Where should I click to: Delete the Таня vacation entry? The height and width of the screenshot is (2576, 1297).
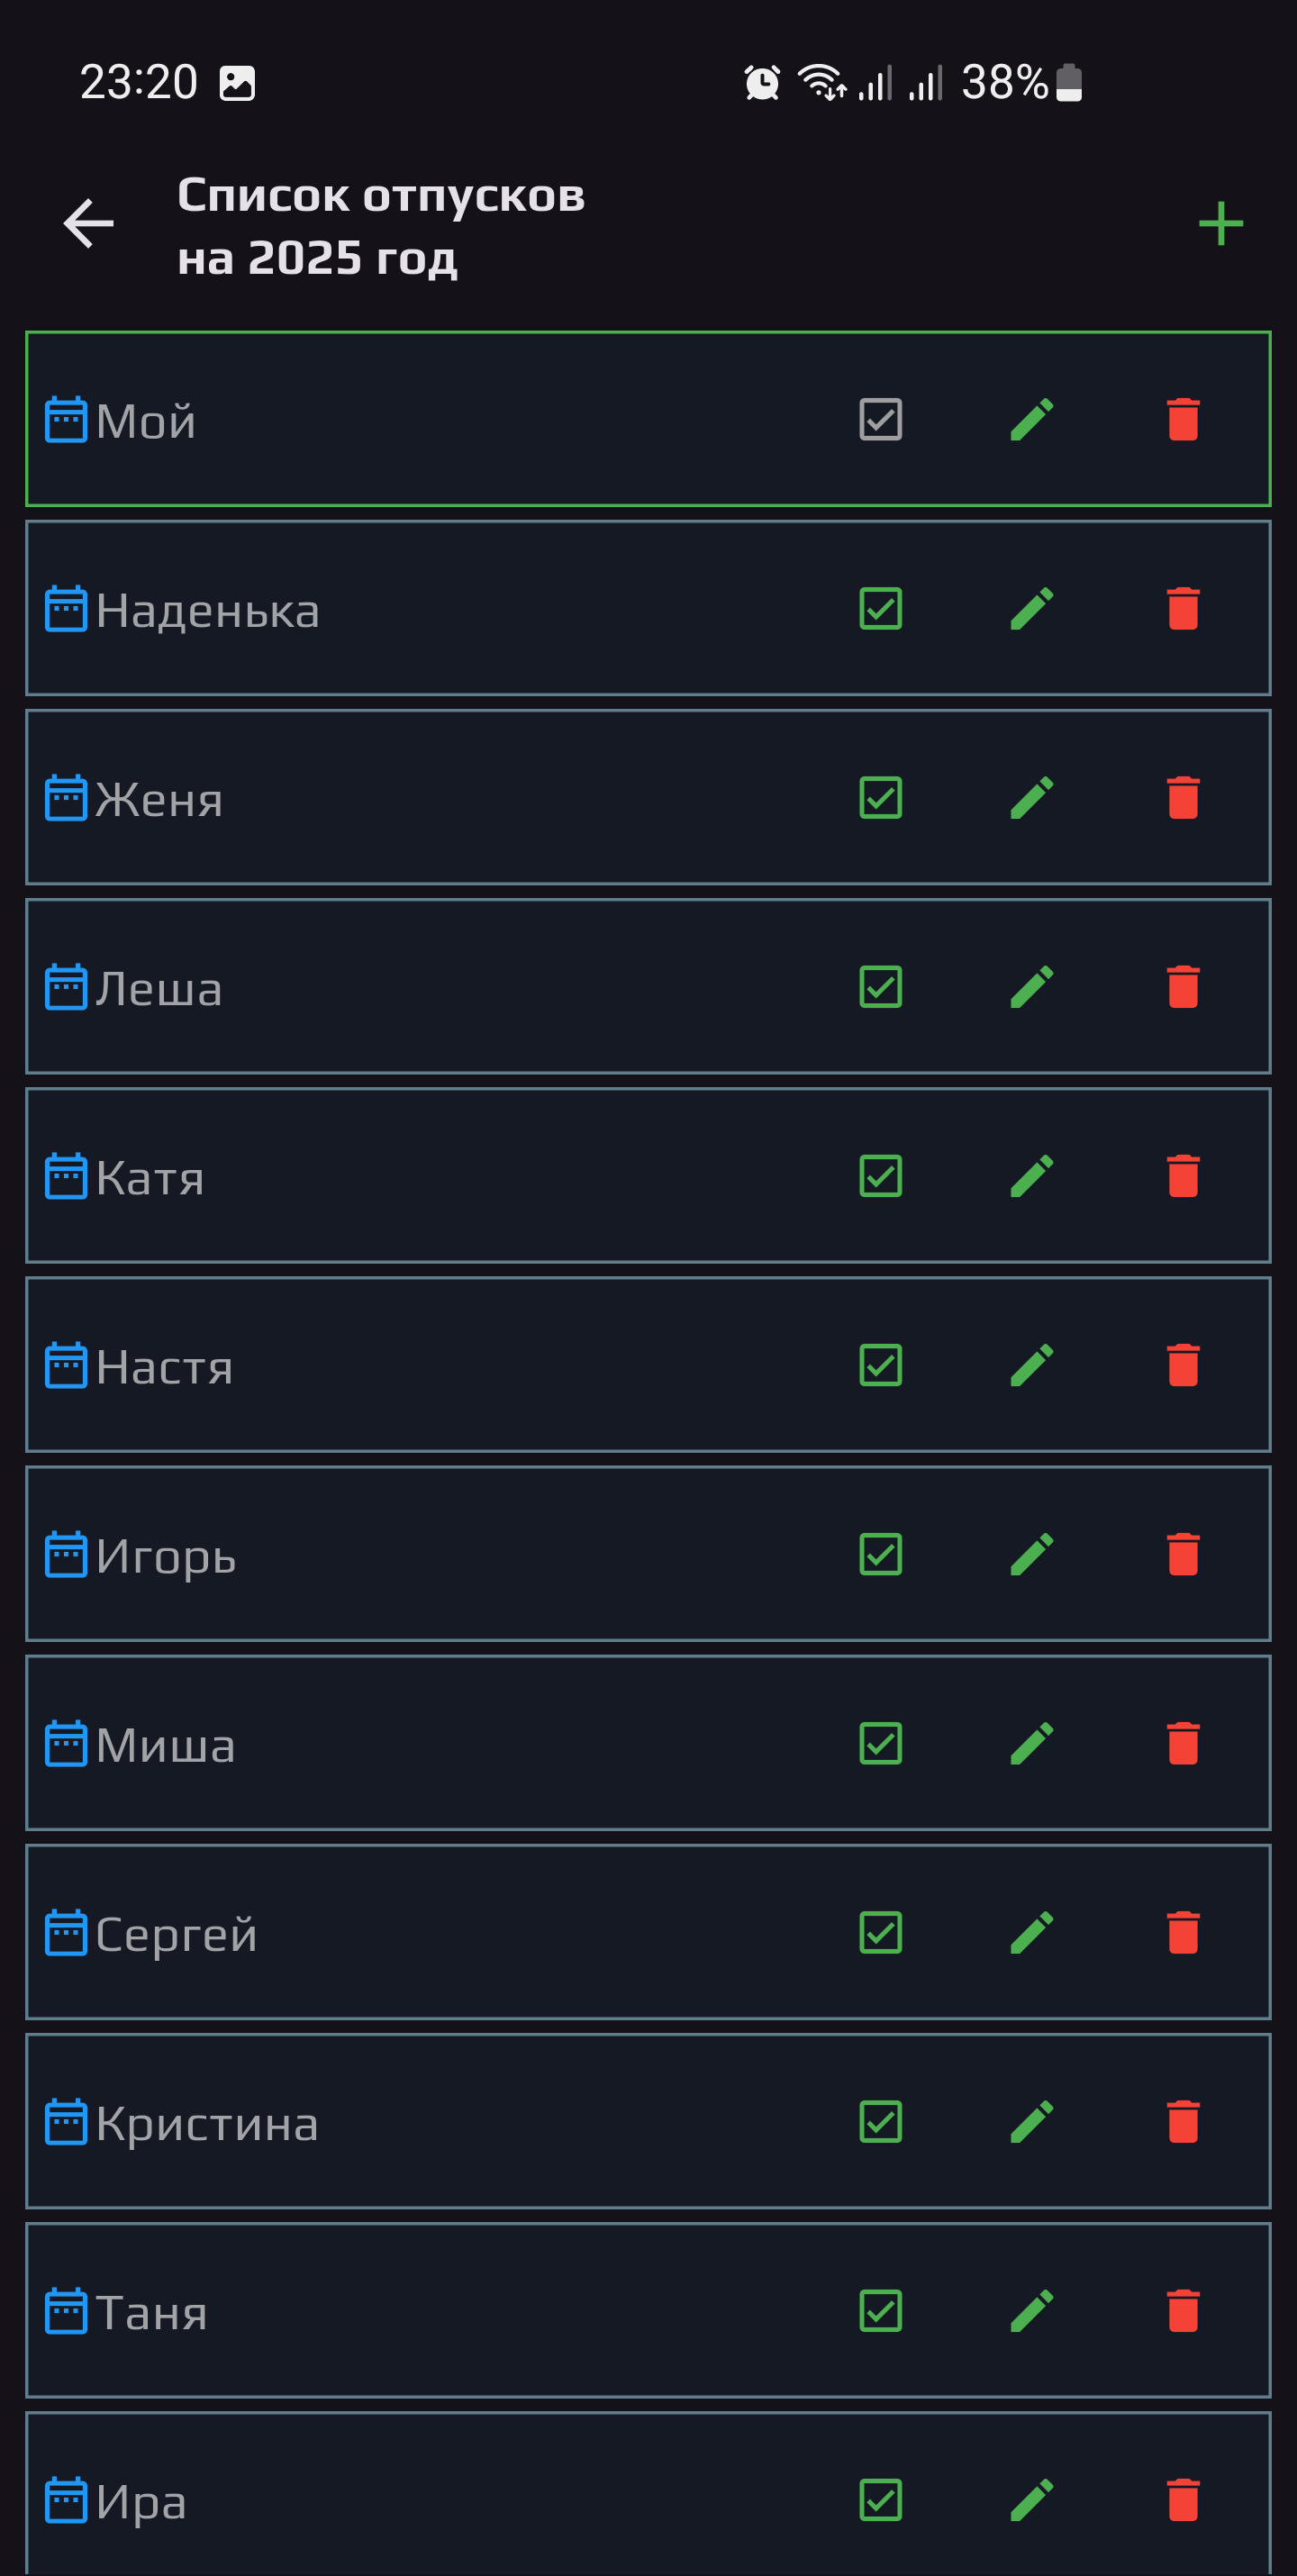tap(1183, 2310)
